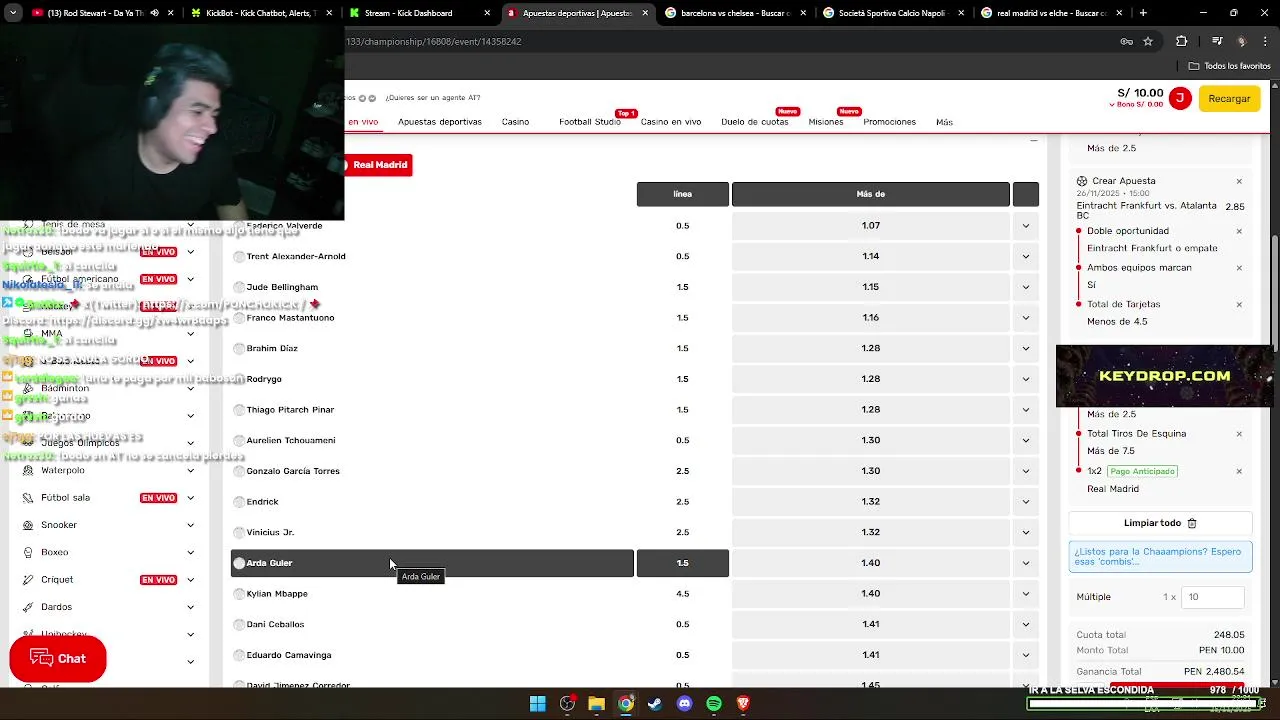Pick the 1.40 odds for Arda Guler

(871, 563)
